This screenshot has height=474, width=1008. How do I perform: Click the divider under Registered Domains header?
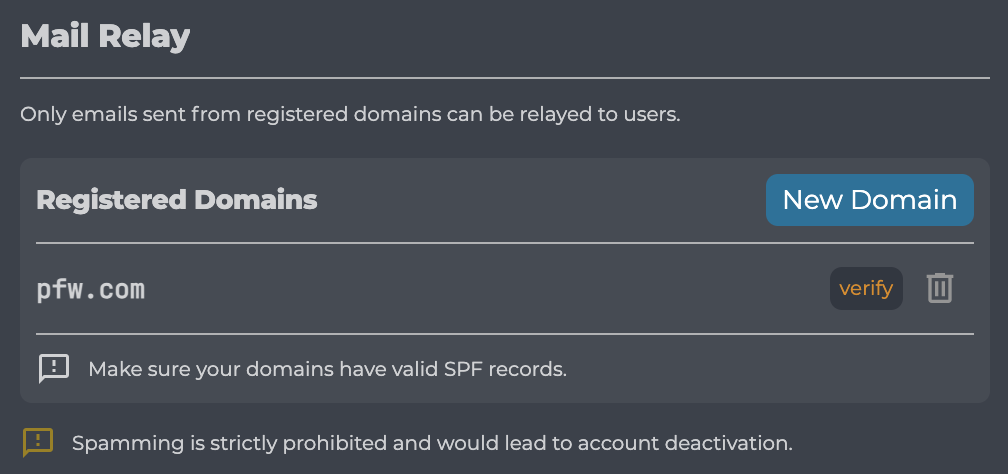504,243
